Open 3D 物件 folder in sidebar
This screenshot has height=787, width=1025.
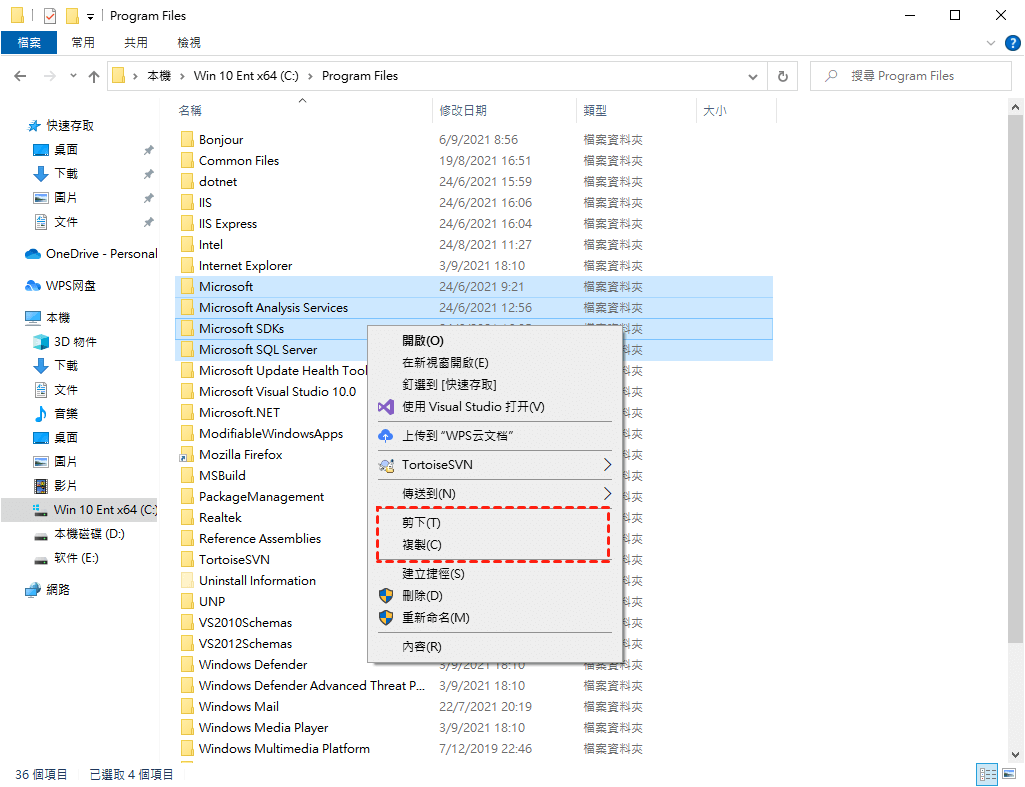[x=65, y=342]
